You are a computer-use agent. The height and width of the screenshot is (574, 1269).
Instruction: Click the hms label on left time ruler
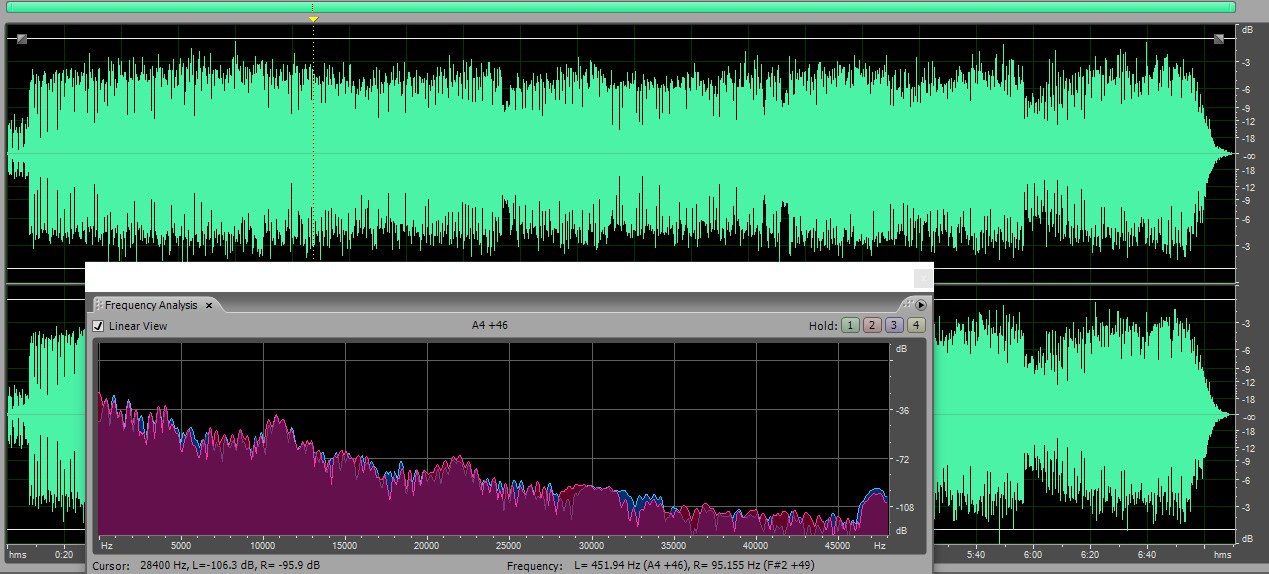pos(17,554)
